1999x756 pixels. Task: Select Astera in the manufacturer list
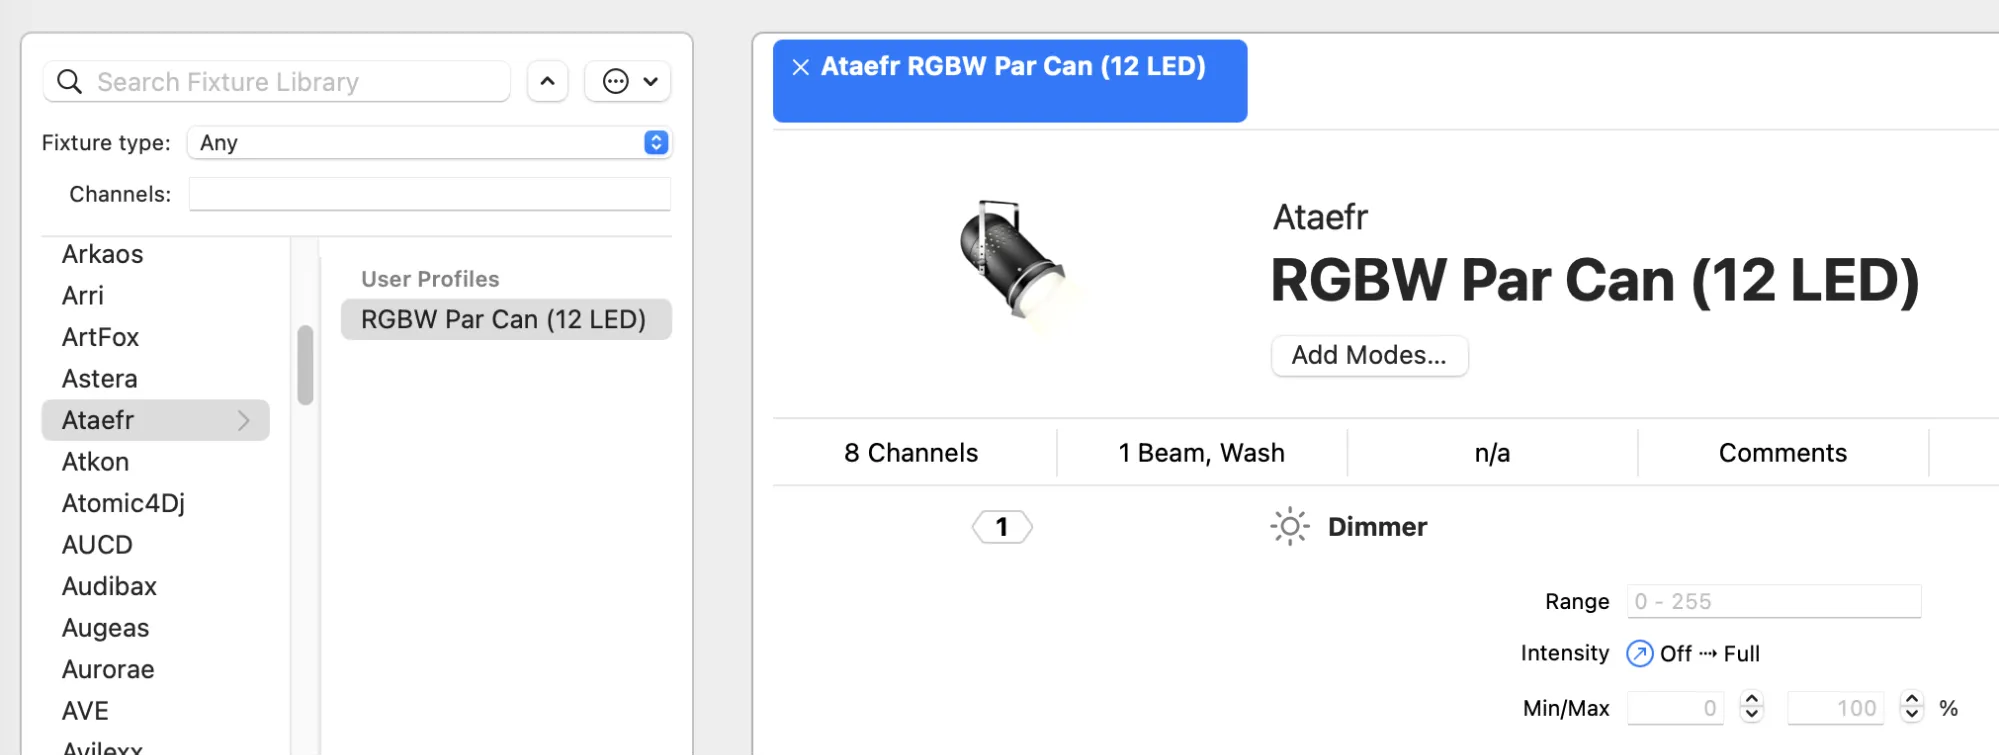point(100,379)
